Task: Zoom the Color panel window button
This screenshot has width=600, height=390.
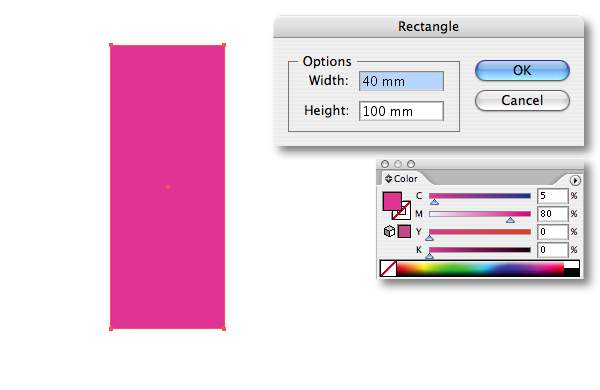Action: (411, 164)
